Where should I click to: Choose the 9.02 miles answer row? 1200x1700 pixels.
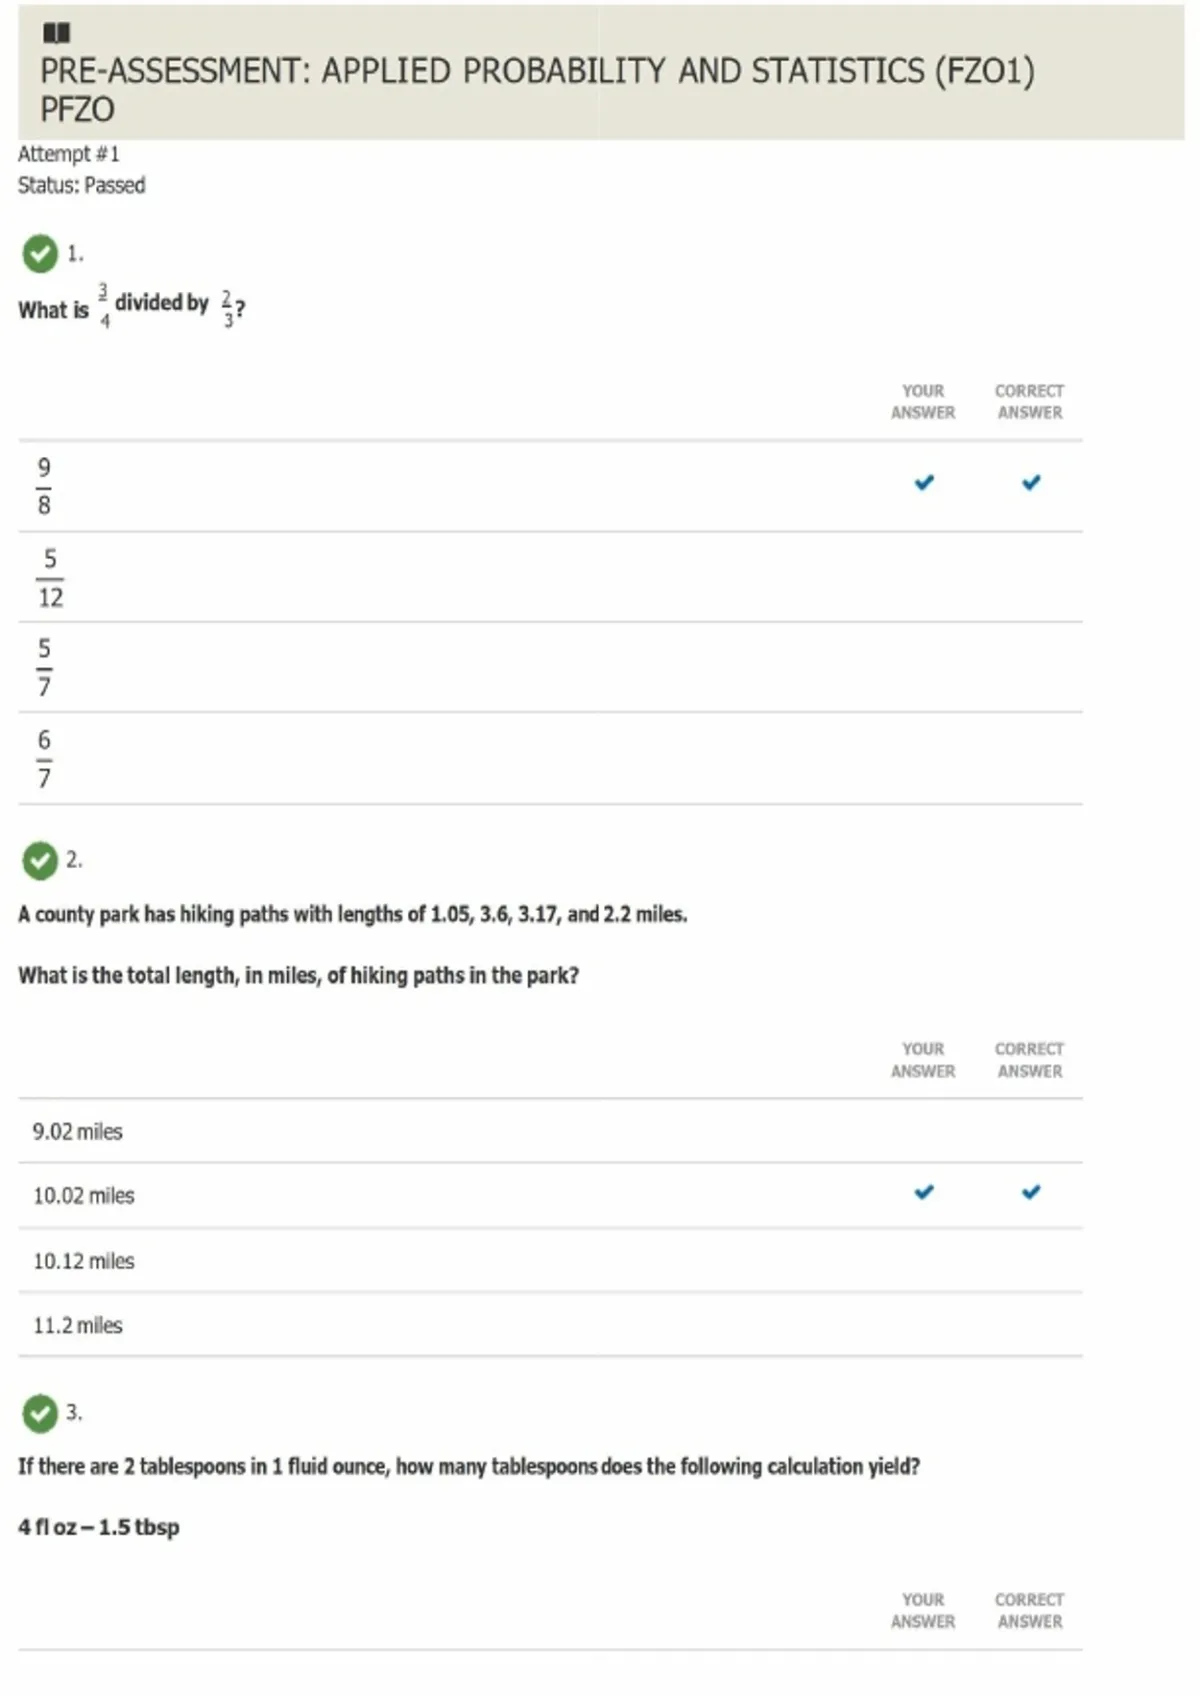pos(78,1132)
